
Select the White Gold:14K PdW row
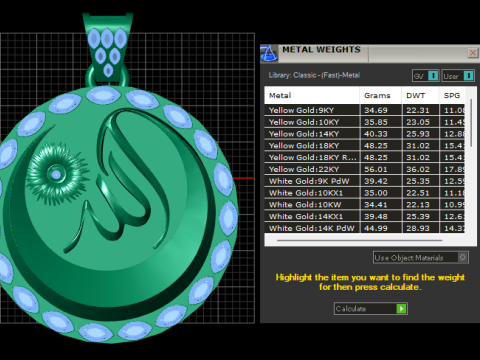[365, 228]
